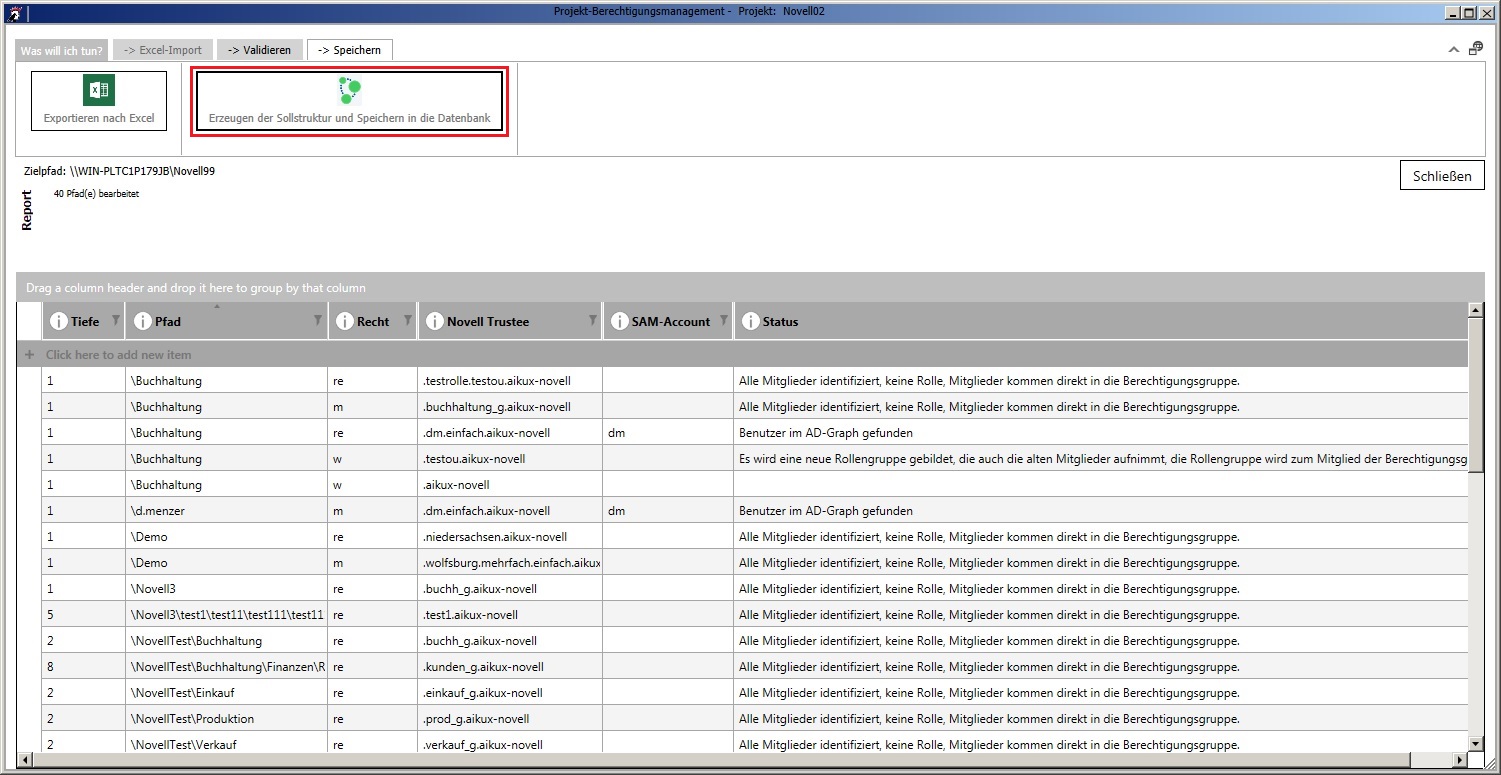Click info icon in Novell Trustee header
Screen dimensions: 1501x775
click(434, 321)
